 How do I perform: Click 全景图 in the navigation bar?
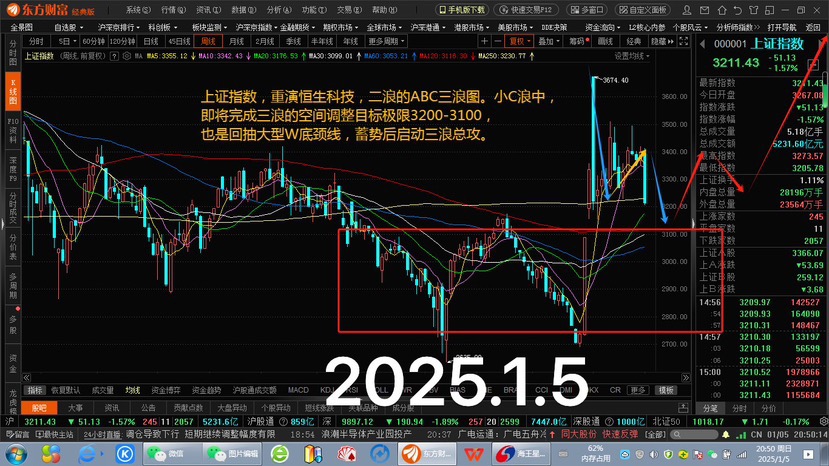(x=22, y=27)
